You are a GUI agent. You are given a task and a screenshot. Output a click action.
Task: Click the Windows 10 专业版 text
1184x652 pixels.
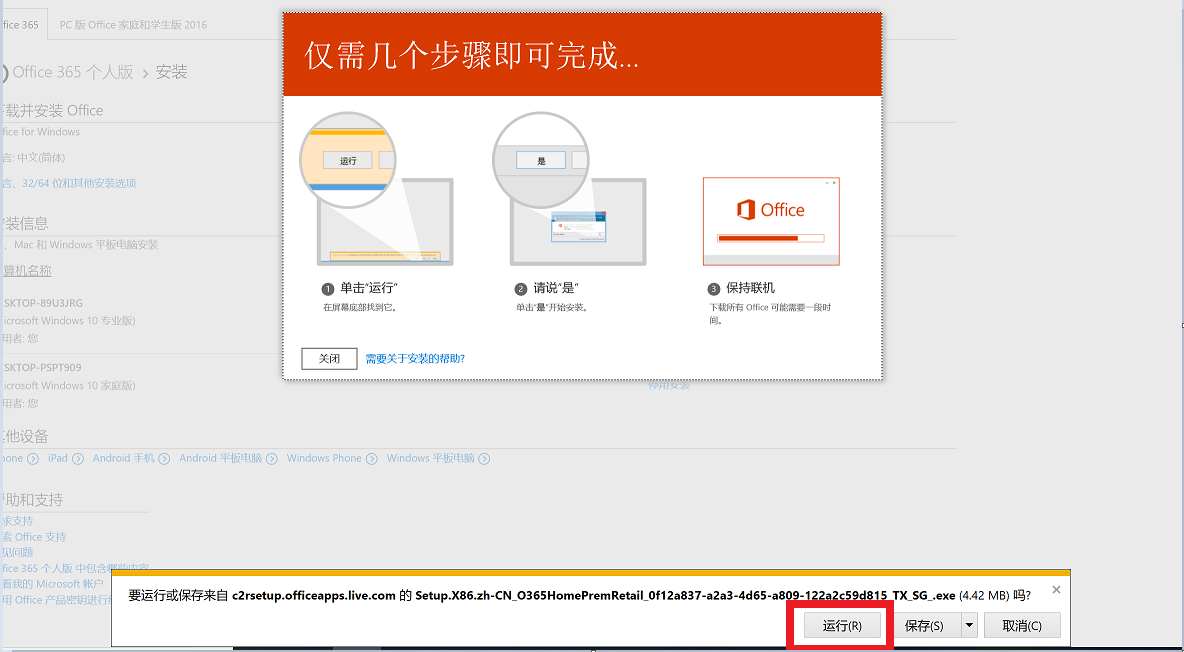point(67,320)
